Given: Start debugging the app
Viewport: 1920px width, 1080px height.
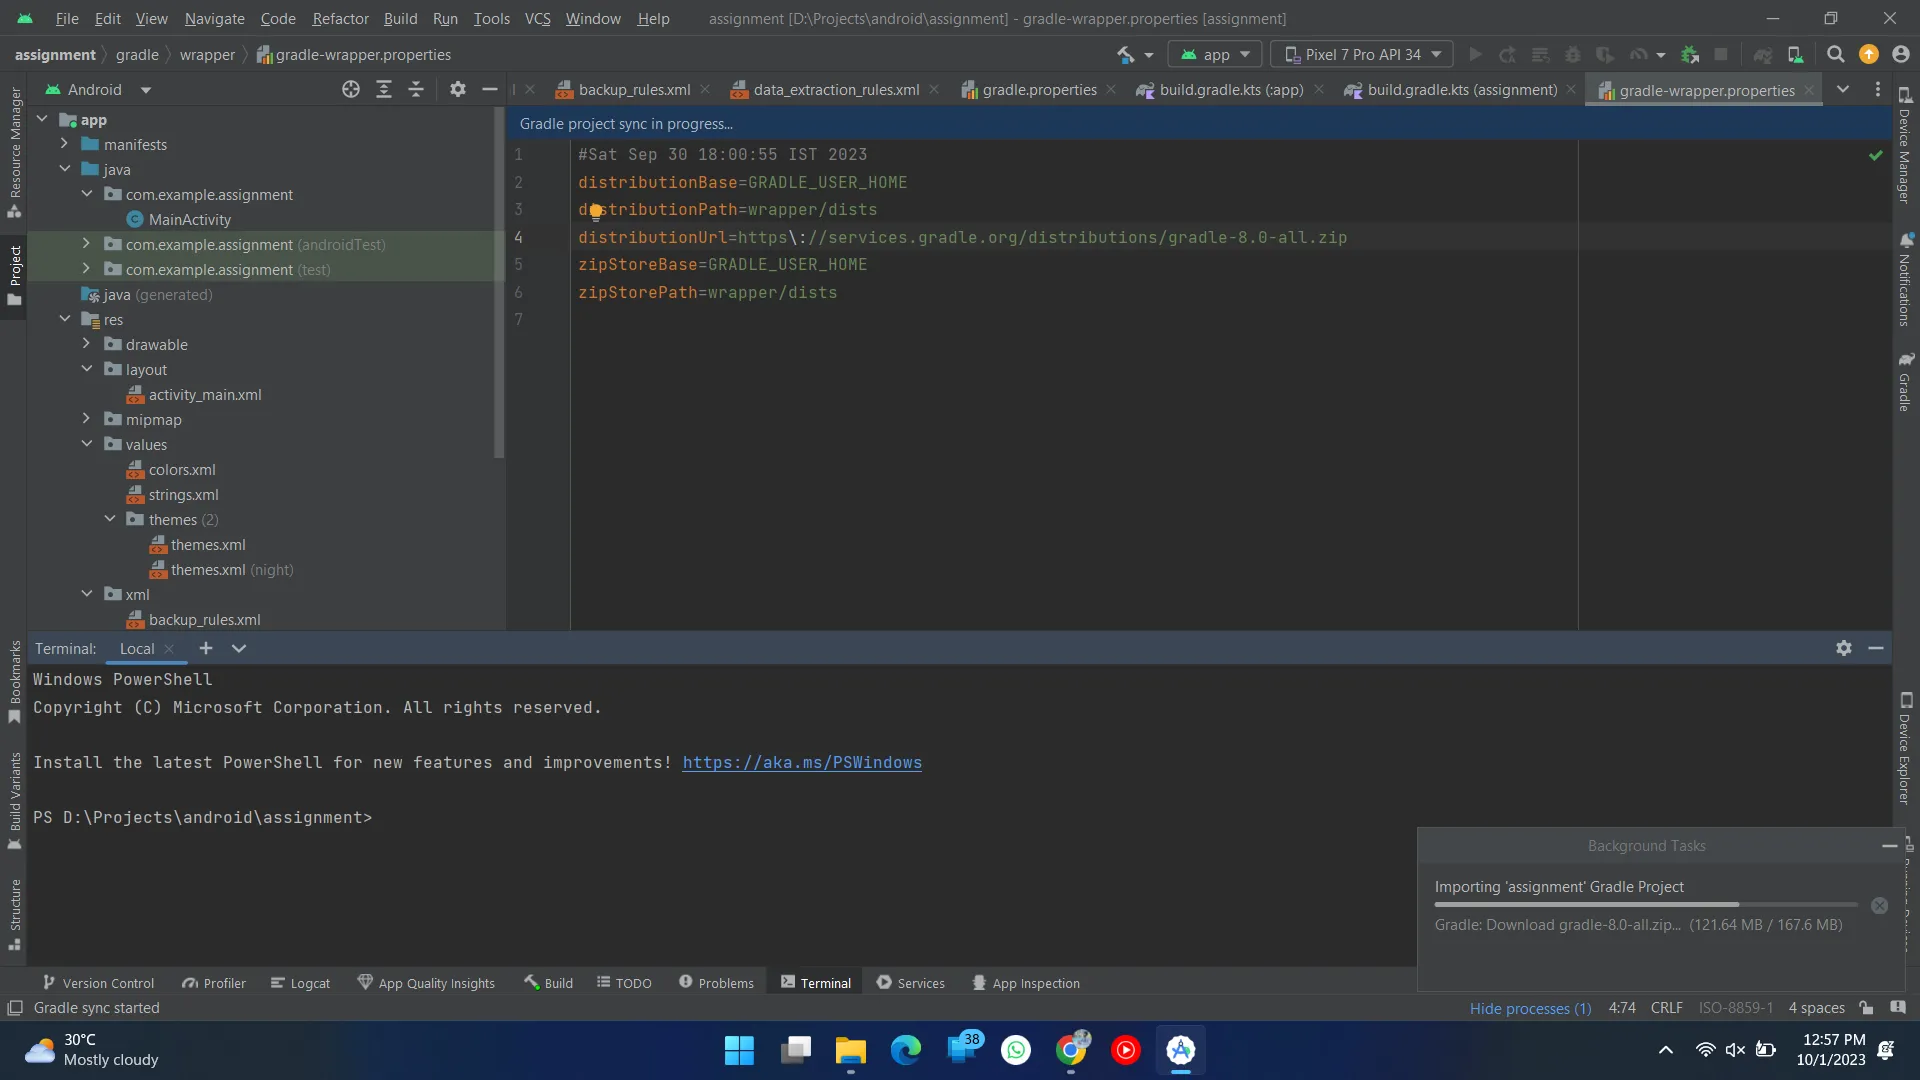Looking at the screenshot, I should 1573,54.
